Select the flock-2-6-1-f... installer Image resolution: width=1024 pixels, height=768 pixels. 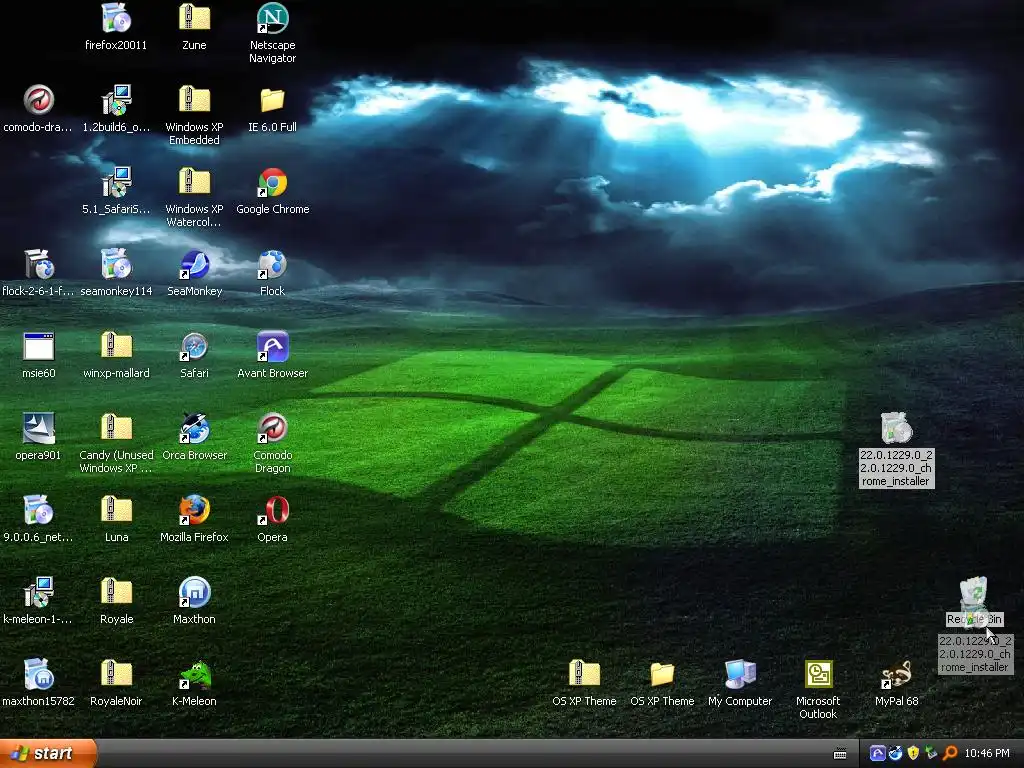[39, 265]
